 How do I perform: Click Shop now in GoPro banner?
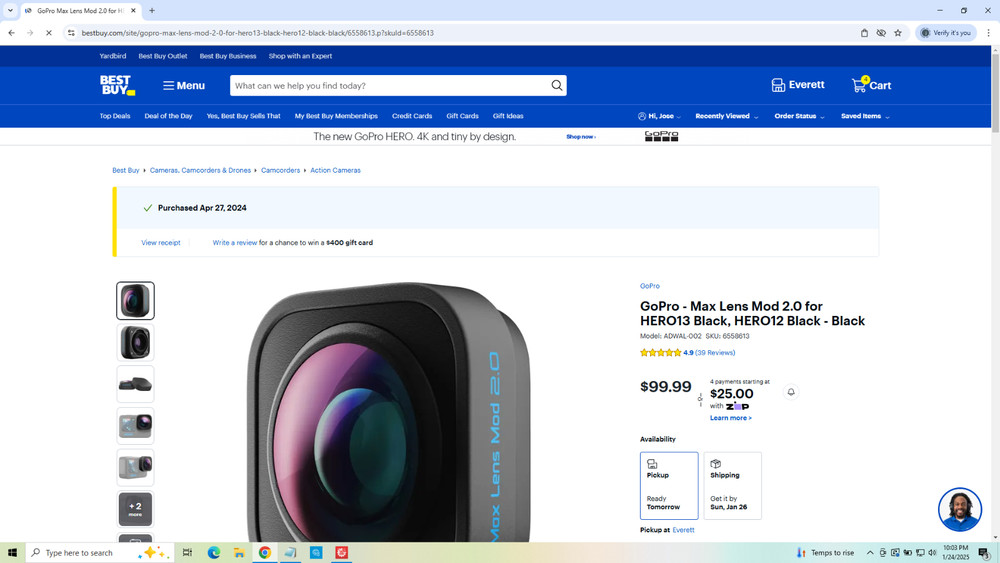pyautogui.click(x=581, y=137)
